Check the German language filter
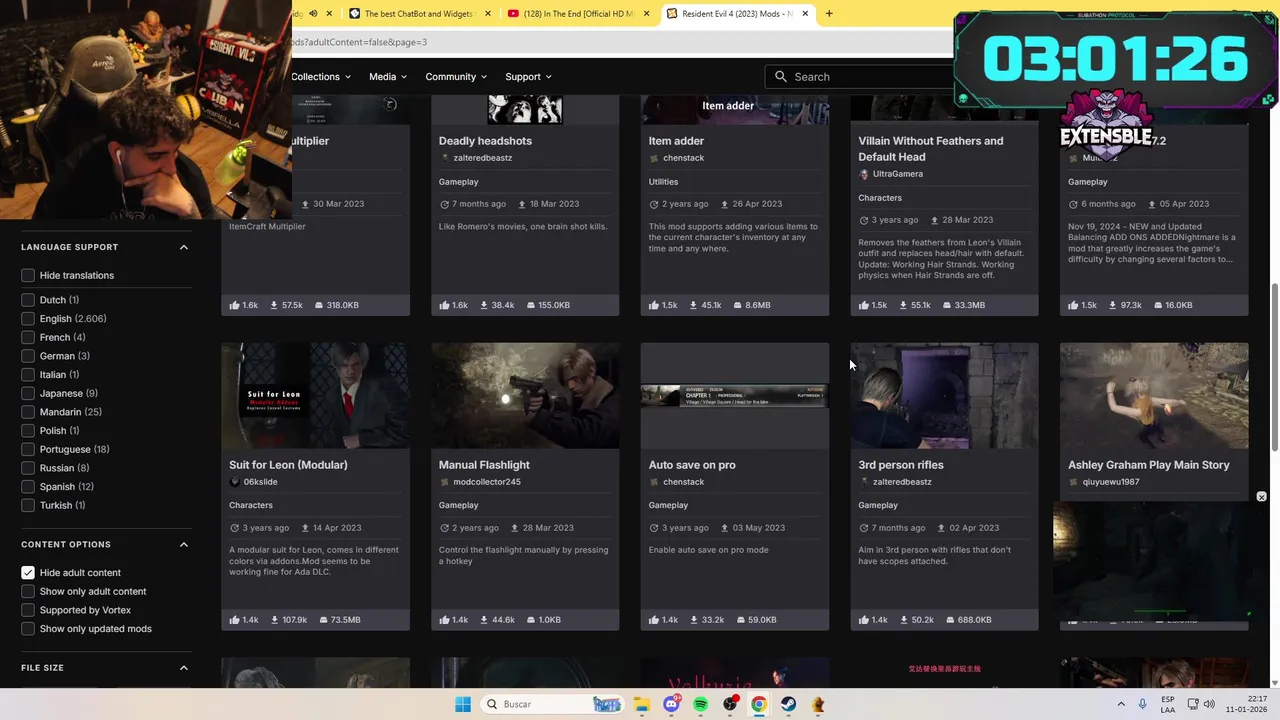The height and width of the screenshot is (720, 1280). pyautogui.click(x=28, y=356)
